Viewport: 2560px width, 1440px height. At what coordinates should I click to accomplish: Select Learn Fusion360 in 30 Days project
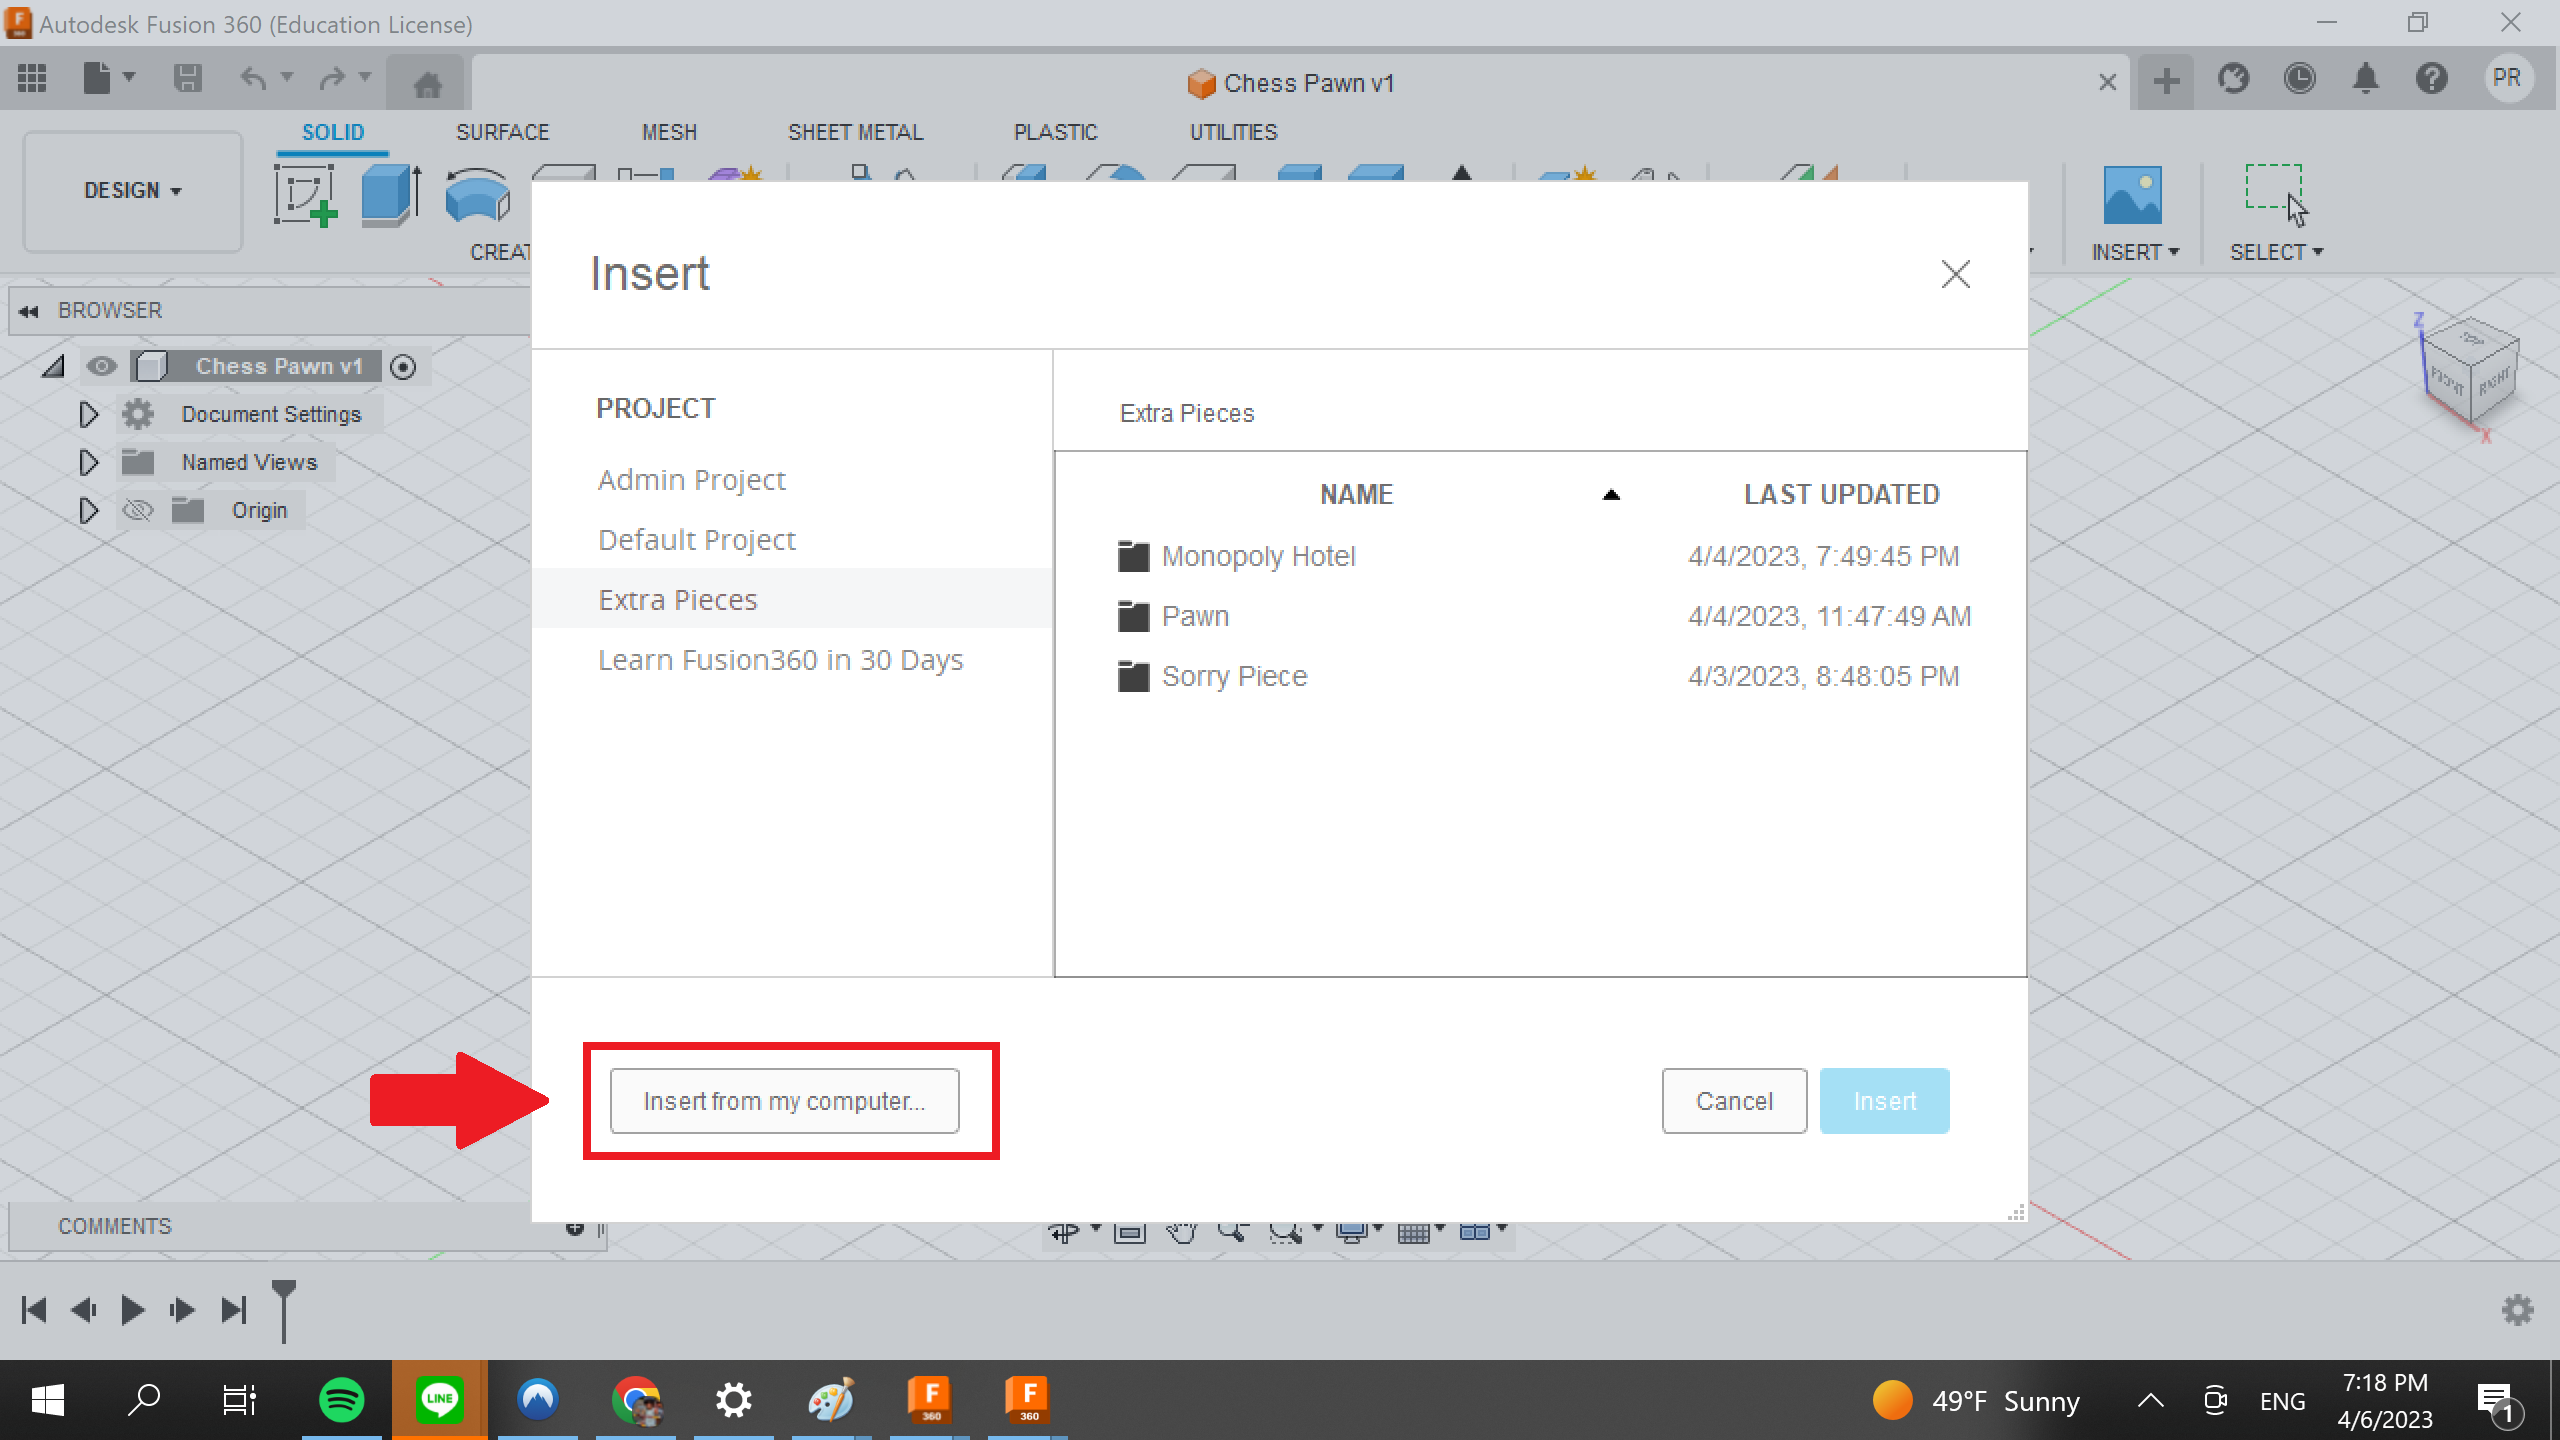792,660
